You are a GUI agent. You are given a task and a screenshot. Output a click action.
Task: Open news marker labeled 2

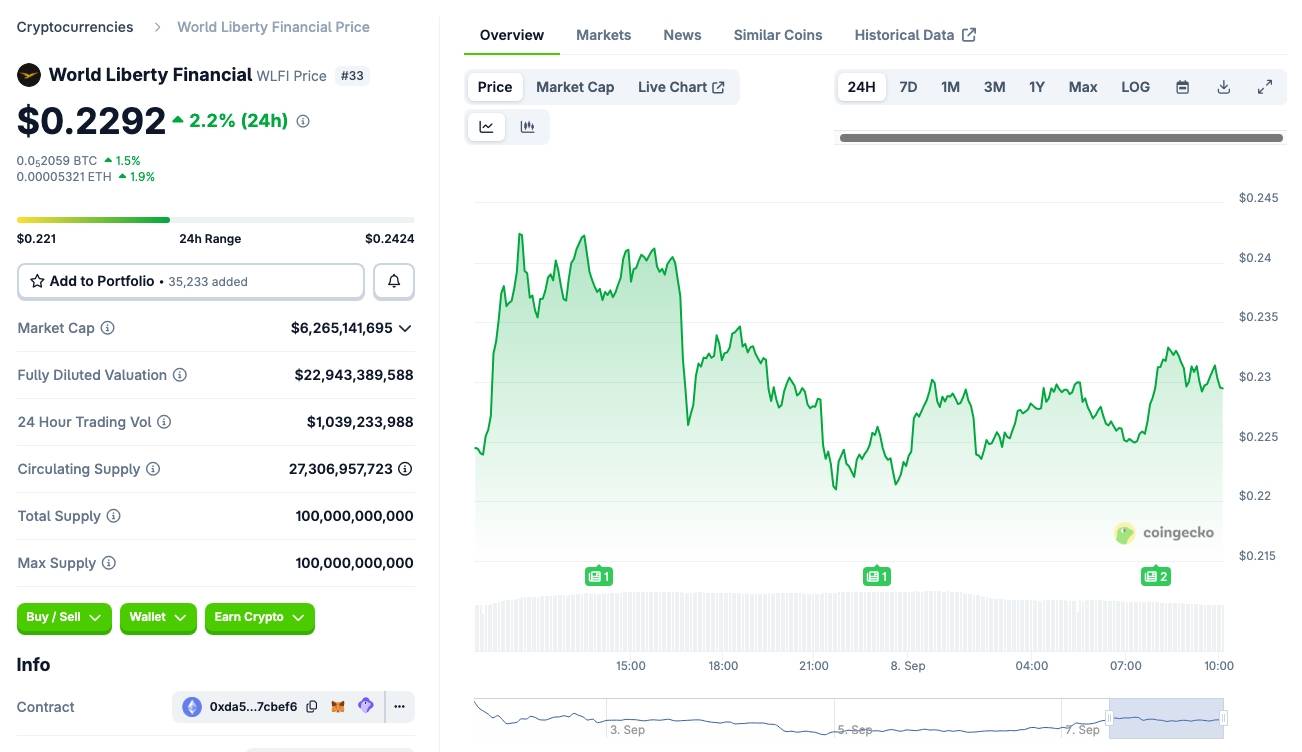click(x=1156, y=576)
